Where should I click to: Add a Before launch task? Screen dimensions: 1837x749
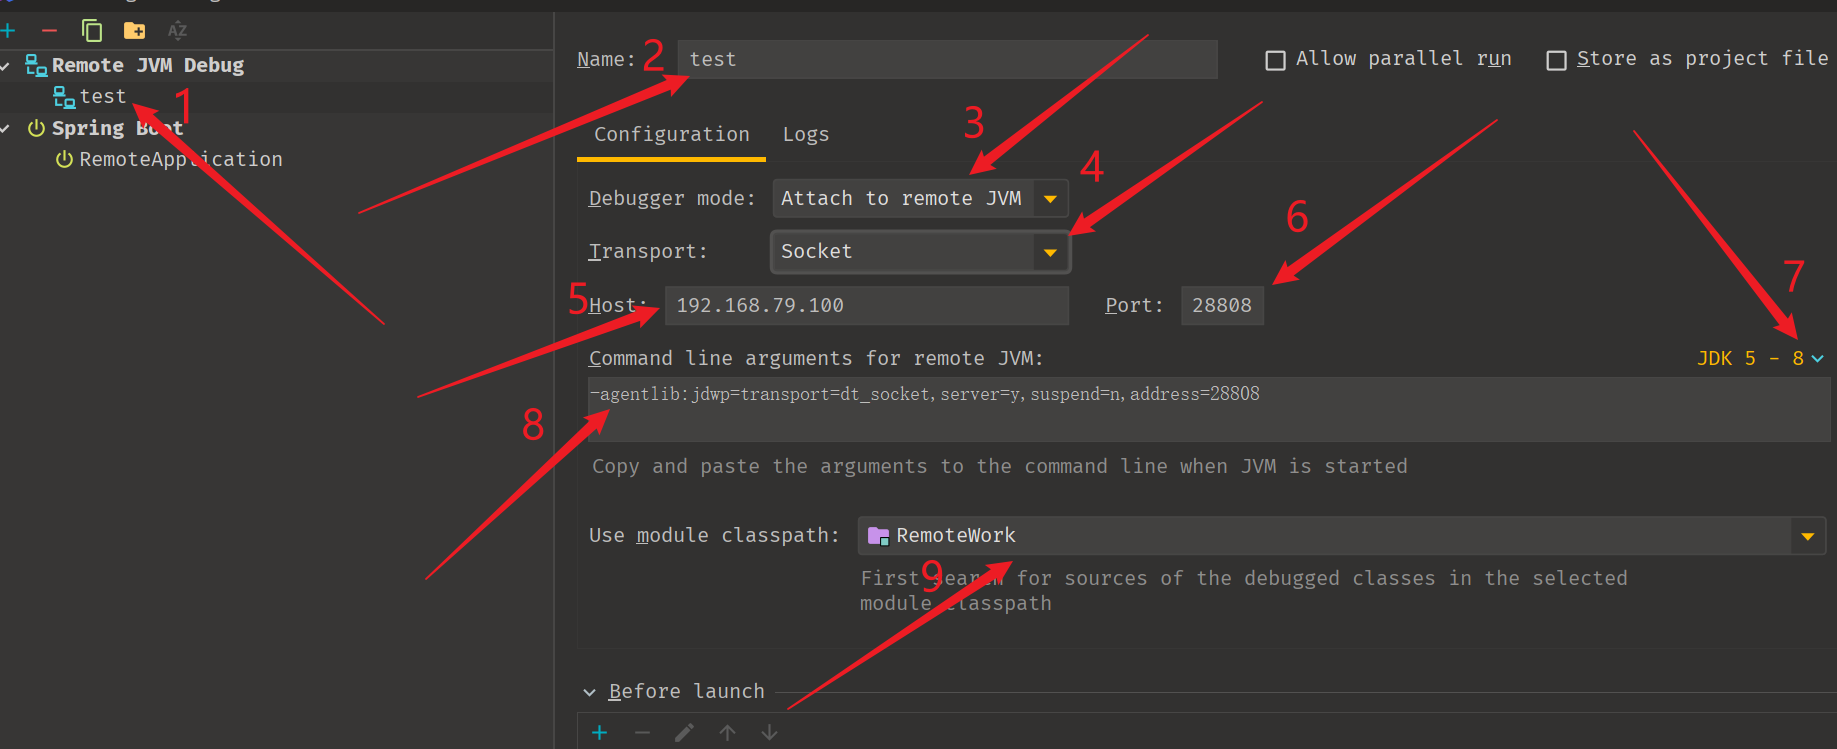pos(600,733)
